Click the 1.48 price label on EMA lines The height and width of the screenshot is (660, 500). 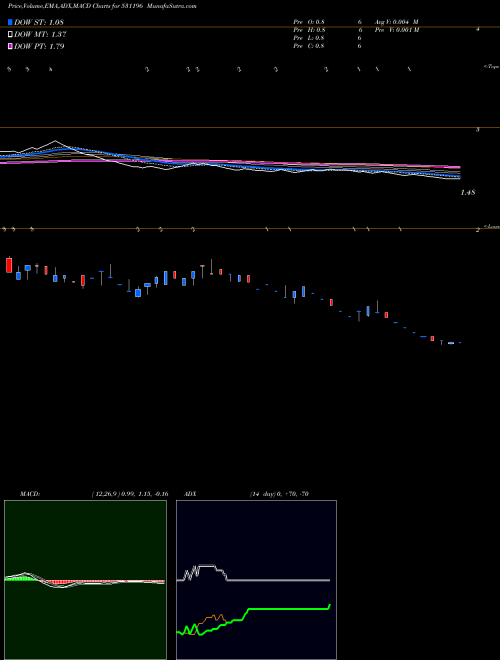coord(468,192)
